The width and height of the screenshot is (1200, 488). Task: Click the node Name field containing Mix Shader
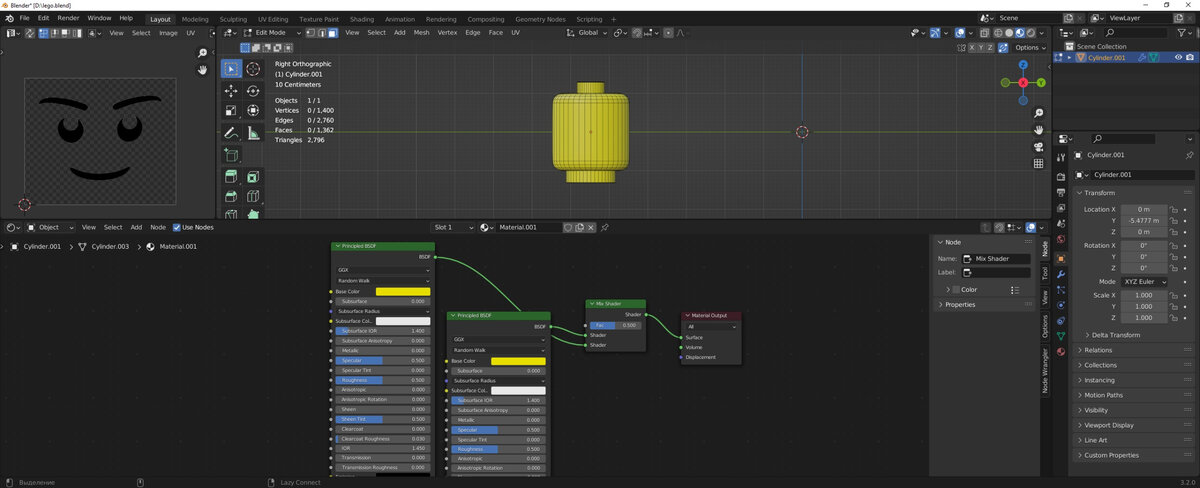coord(996,259)
